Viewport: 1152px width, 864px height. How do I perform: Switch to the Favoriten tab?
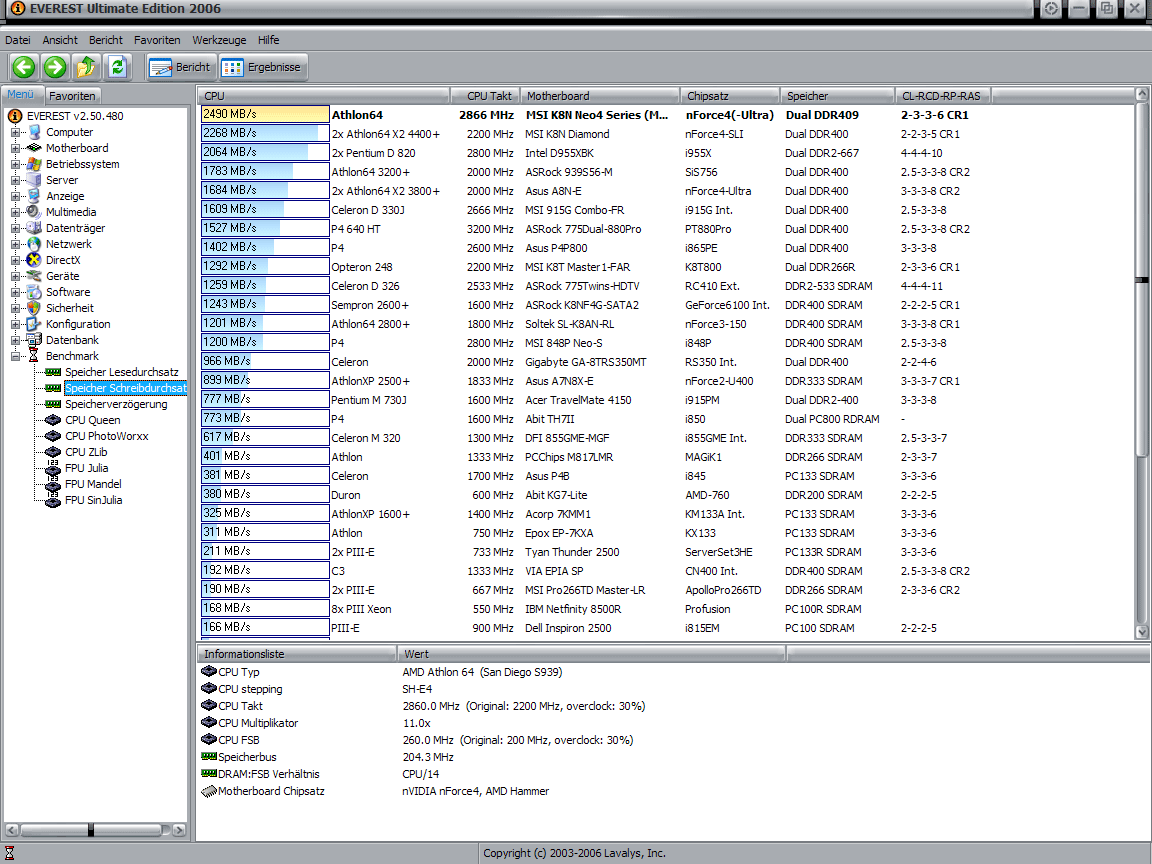click(72, 96)
